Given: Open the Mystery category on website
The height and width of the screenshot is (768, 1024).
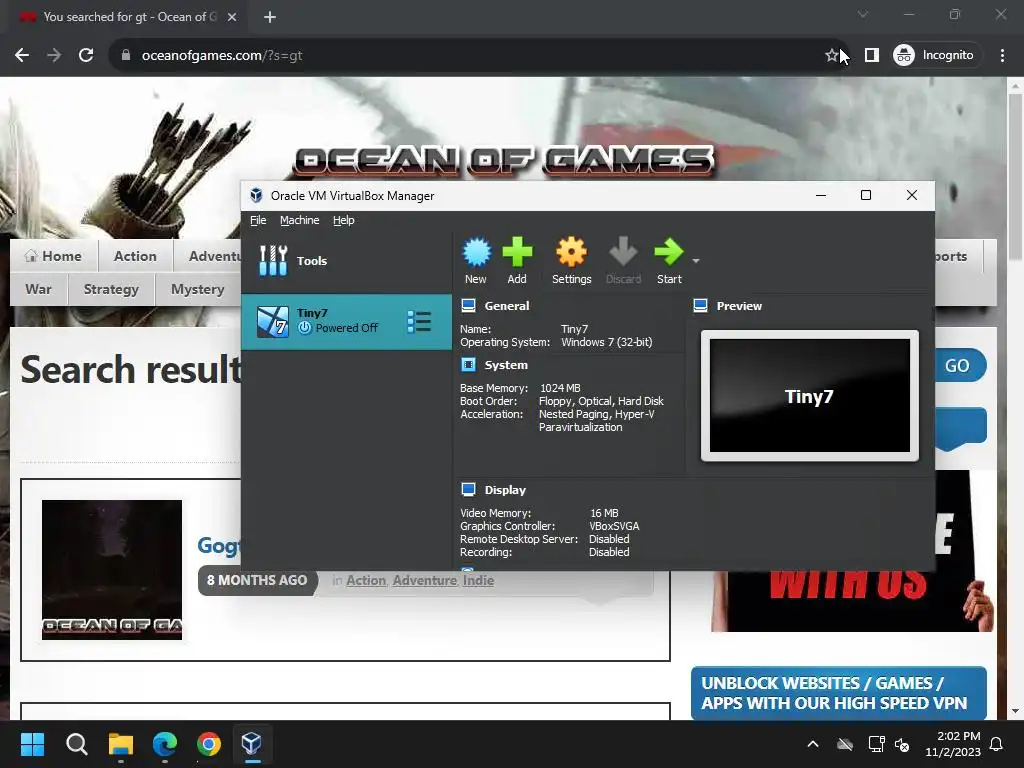Looking at the screenshot, I should tap(197, 289).
